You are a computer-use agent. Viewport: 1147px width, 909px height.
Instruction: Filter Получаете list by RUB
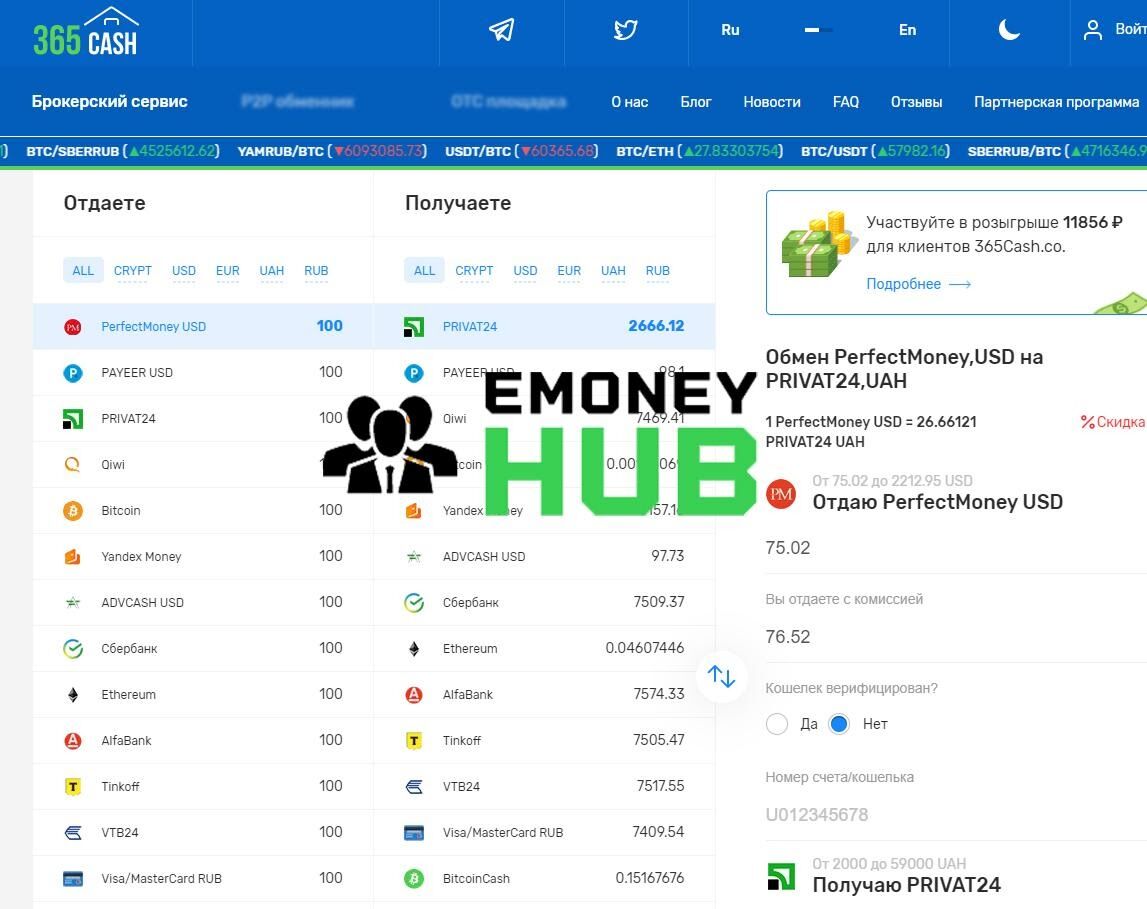click(658, 271)
